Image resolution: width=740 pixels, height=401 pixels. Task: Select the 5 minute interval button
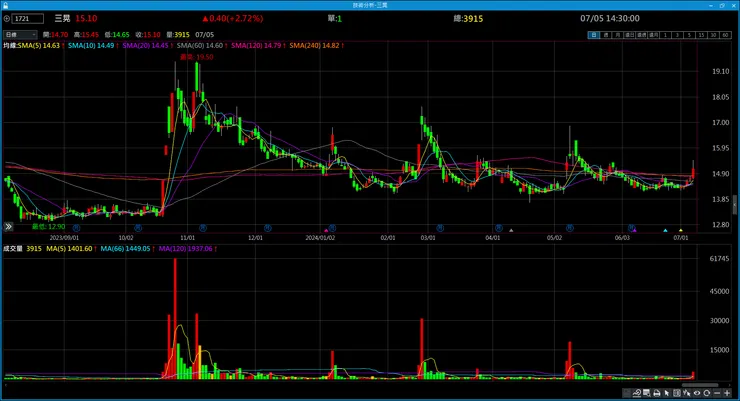[x=690, y=34]
